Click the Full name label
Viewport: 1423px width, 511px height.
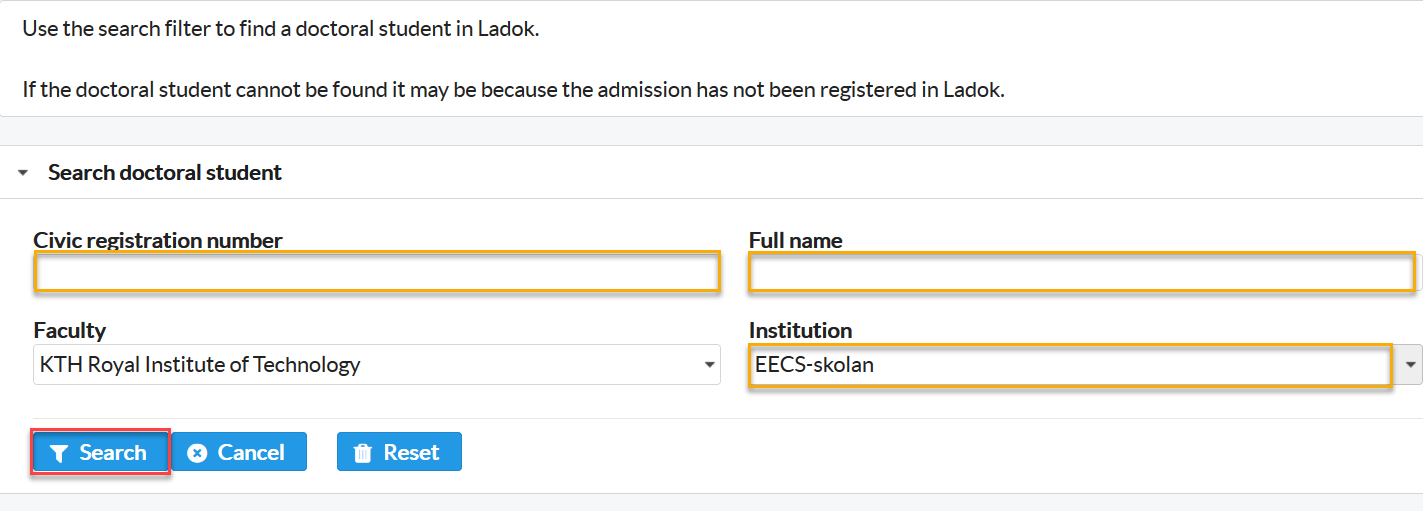click(796, 240)
